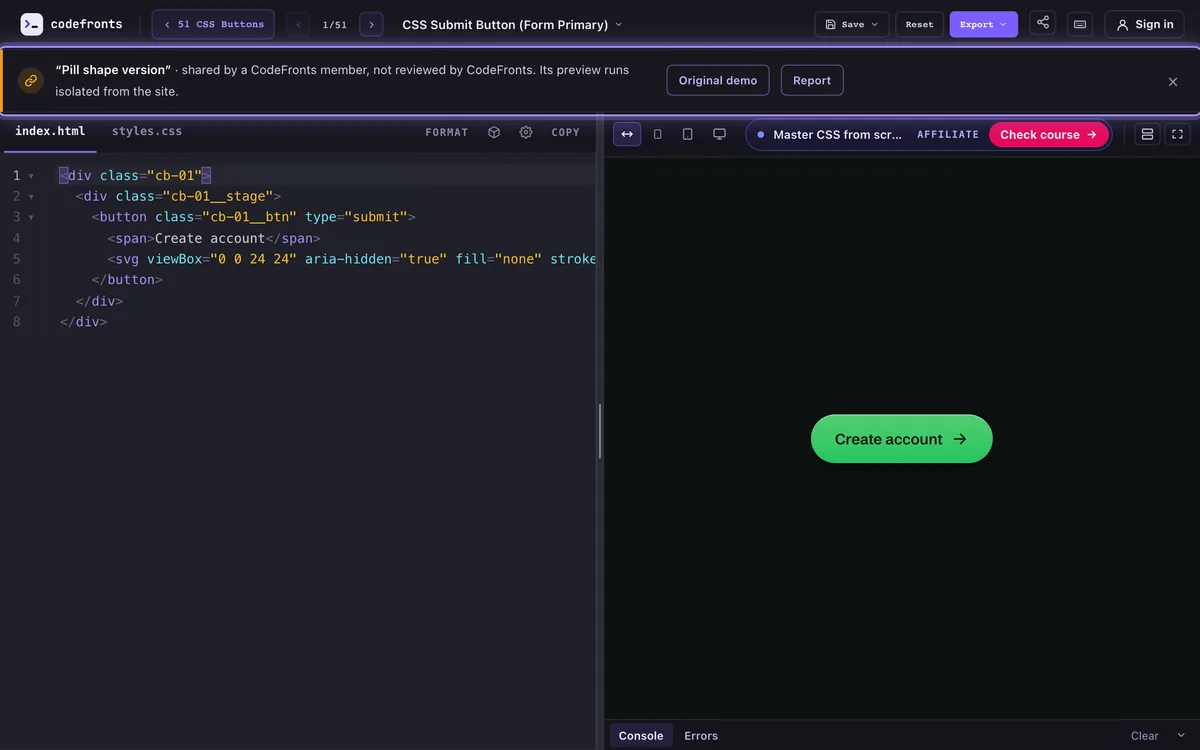This screenshot has width=1200, height=750.
Task: Click the green Create account preview button
Action: 901,439
